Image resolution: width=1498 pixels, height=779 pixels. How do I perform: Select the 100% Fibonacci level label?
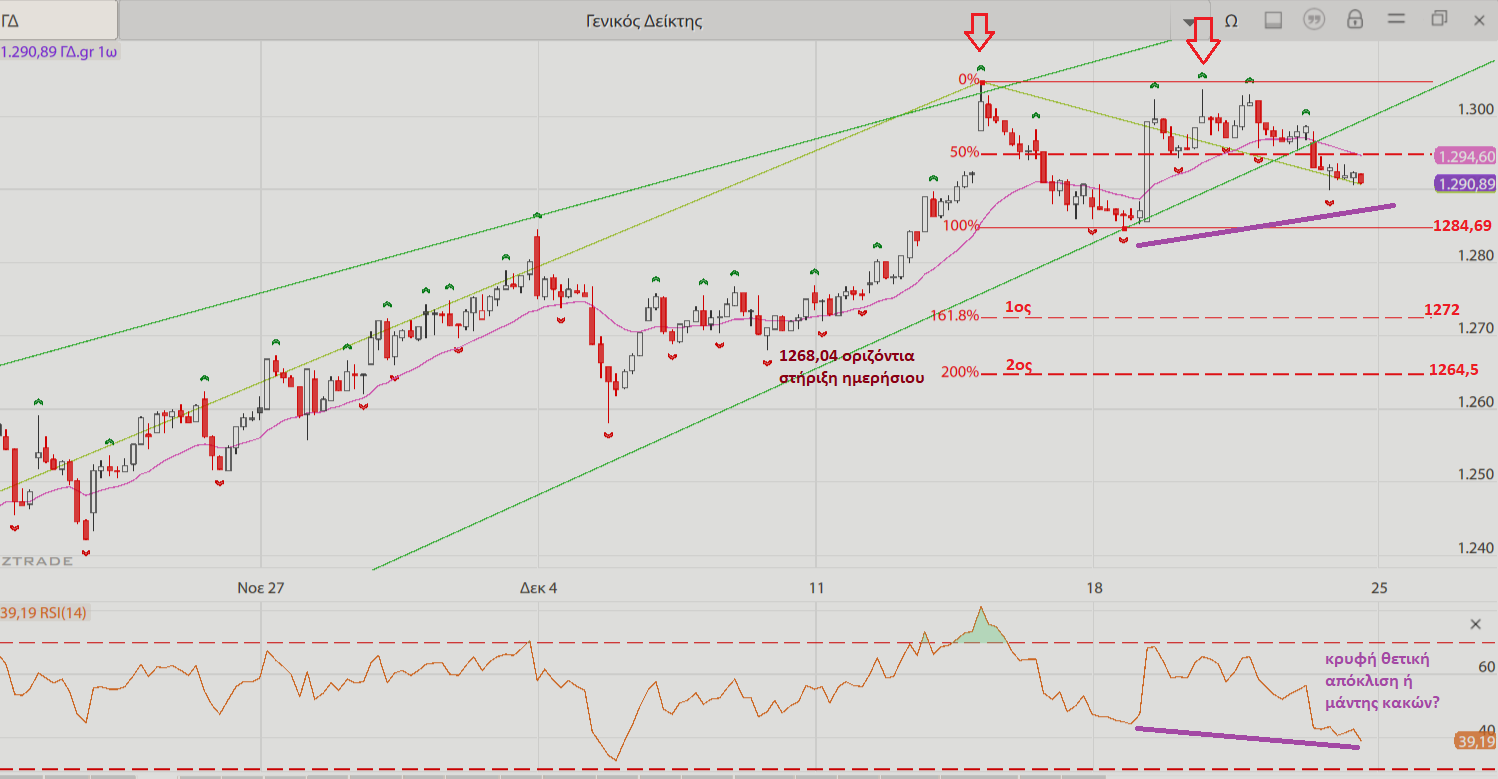point(961,226)
